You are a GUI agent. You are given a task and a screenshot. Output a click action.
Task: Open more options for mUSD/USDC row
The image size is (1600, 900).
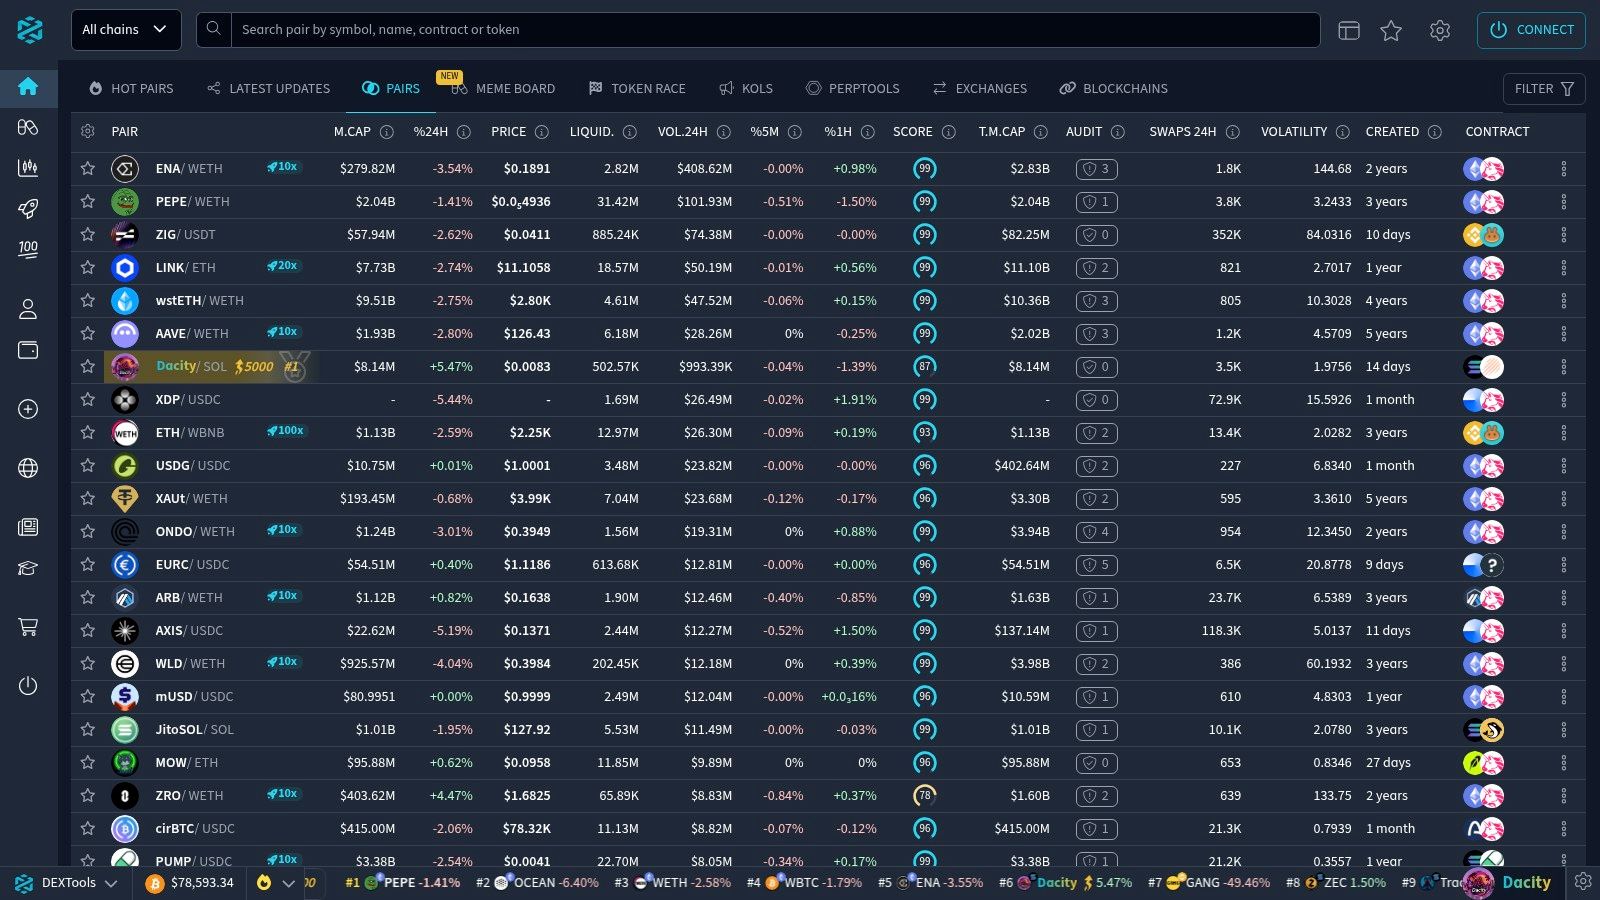click(1564, 697)
